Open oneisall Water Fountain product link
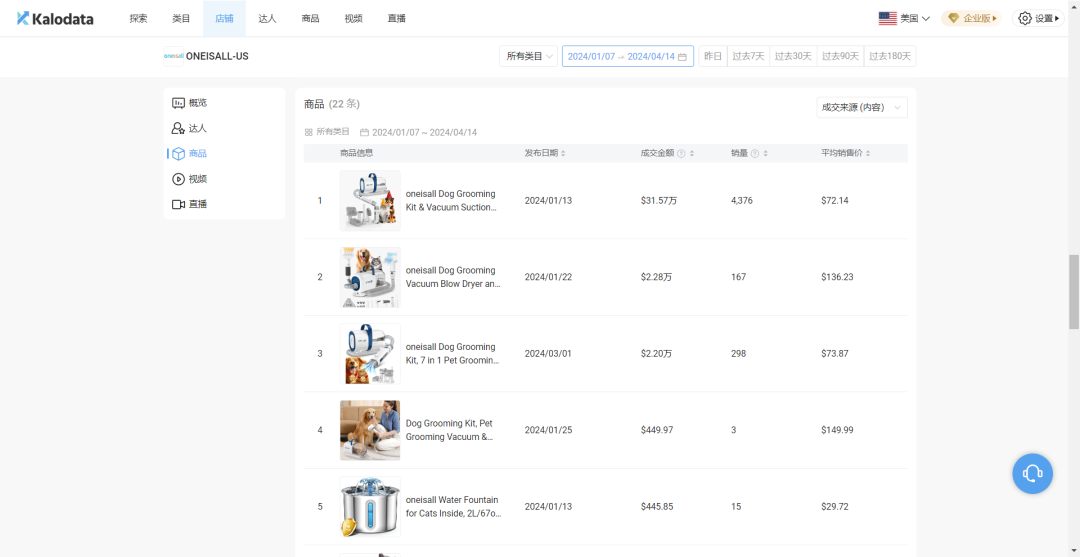The height and width of the screenshot is (557, 1080). coord(451,506)
